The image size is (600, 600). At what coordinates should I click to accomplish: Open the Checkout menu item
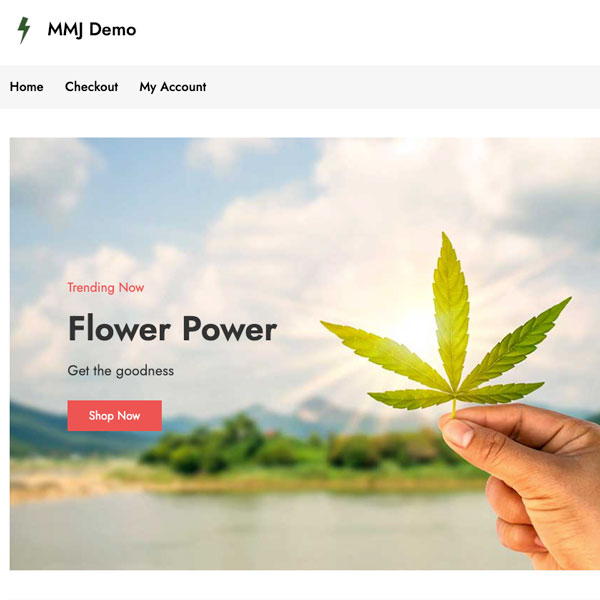pyautogui.click(x=91, y=87)
